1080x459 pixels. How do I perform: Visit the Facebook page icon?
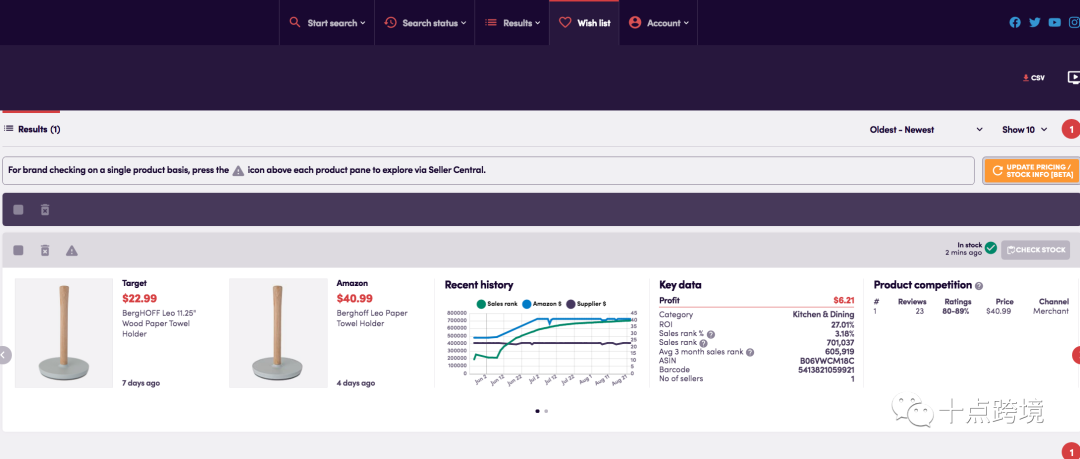(x=1015, y=23)
